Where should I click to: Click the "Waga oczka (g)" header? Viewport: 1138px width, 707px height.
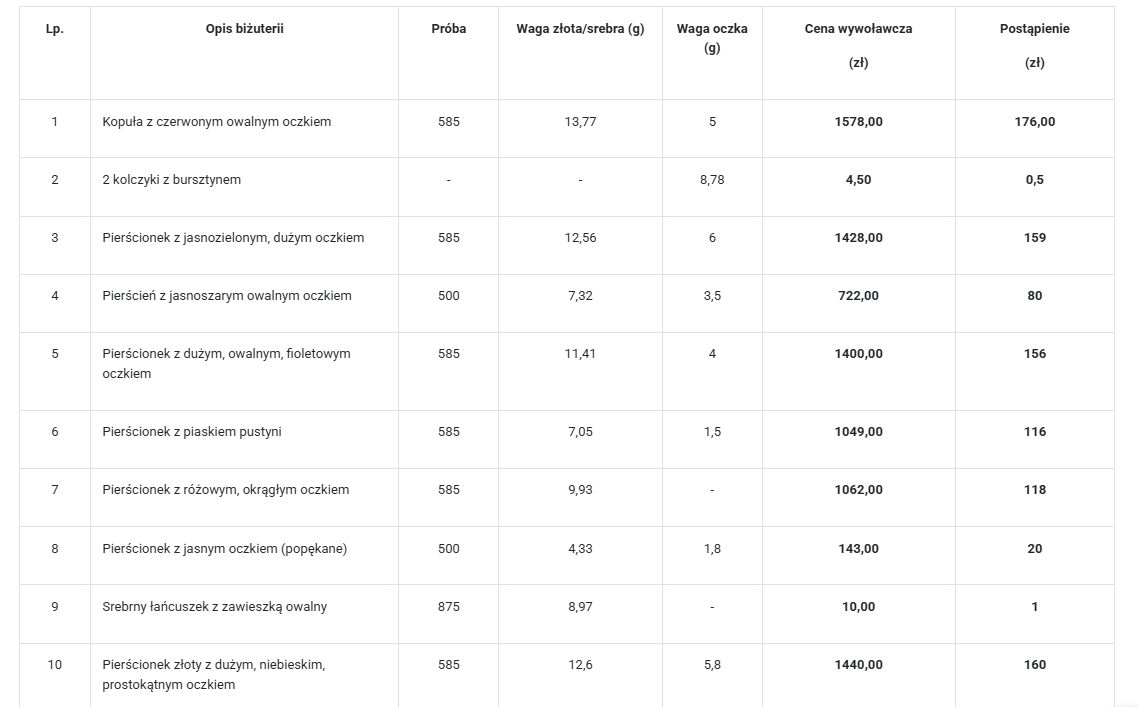(x=712, y=38)
